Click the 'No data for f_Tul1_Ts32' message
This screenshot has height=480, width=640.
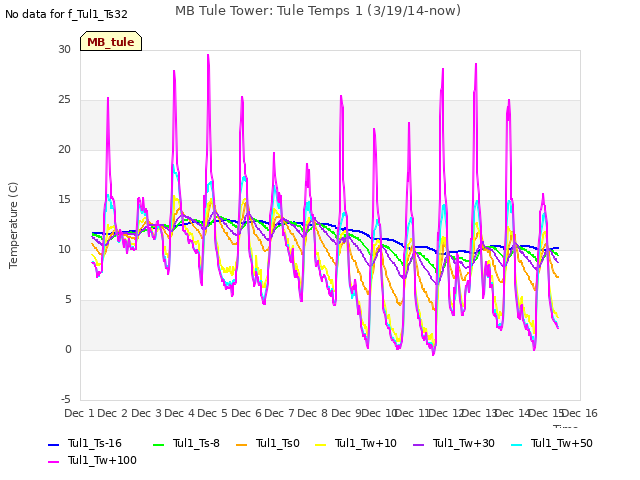pos(66,14)
